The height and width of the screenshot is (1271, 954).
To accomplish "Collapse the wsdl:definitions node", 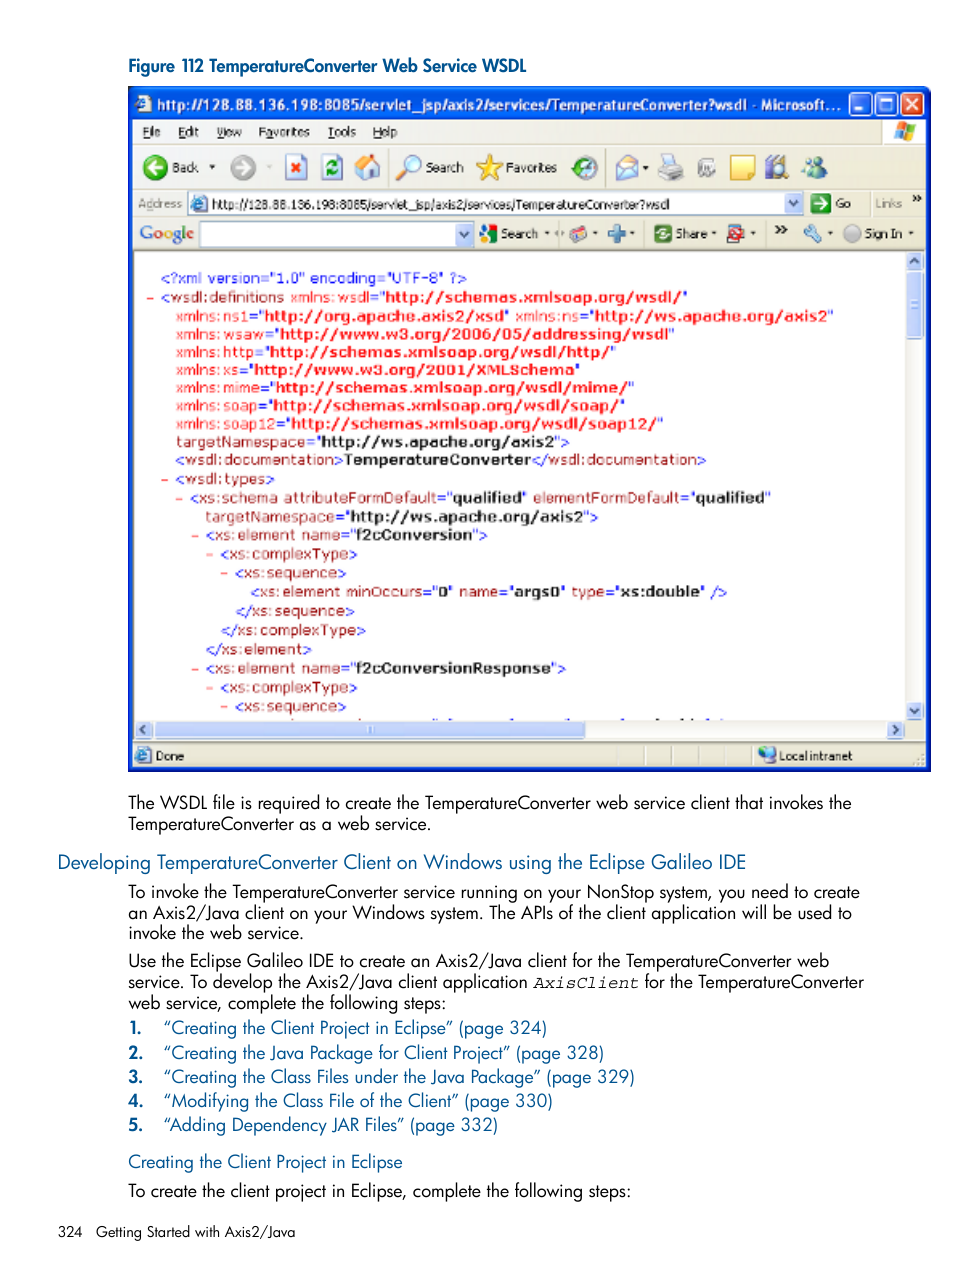I will (150, 298).
